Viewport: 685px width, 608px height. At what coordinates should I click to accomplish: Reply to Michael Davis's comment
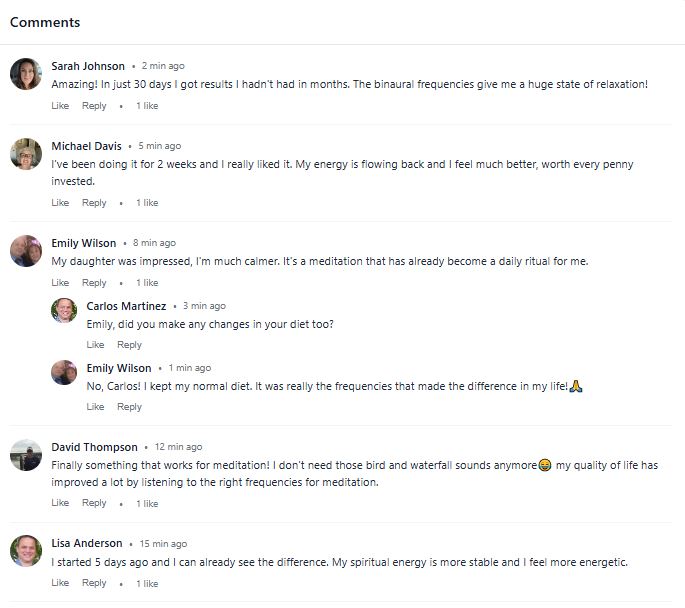94,203
